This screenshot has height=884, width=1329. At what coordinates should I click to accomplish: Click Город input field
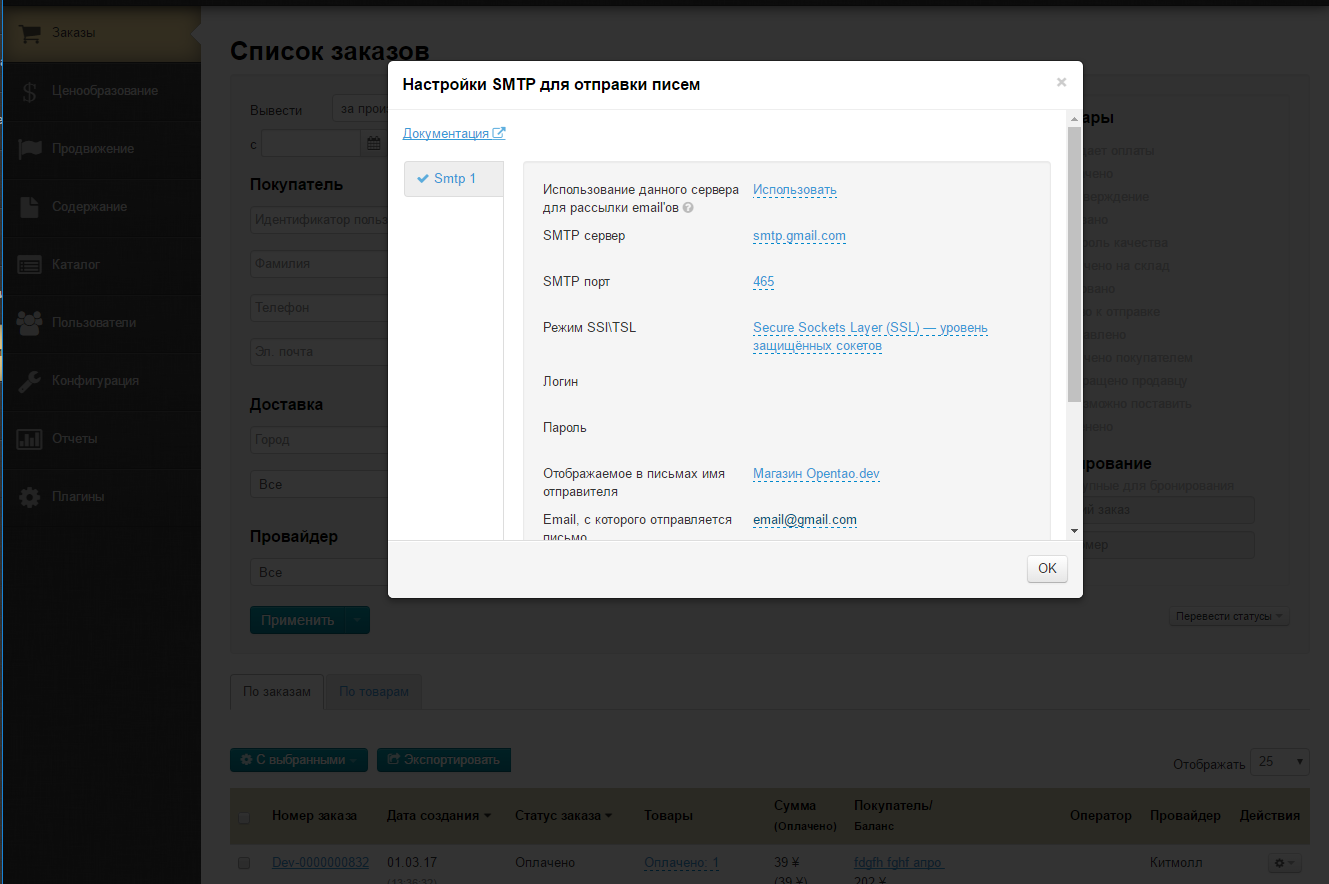click(319, 440)
